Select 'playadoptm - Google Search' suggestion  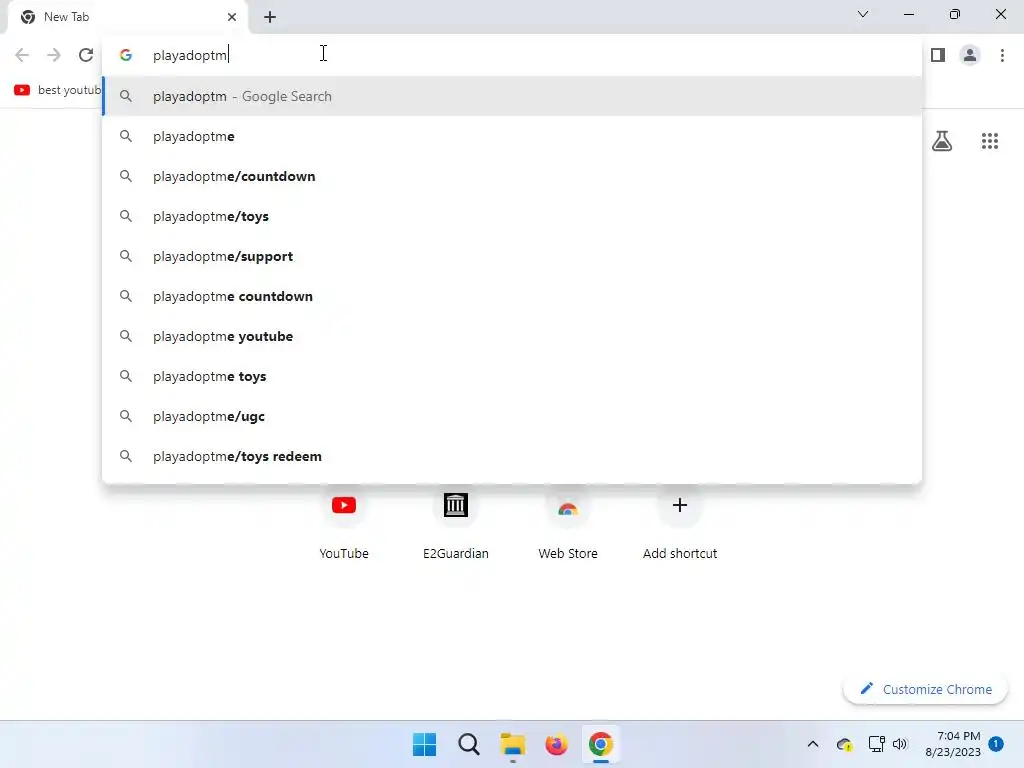pos(512,96)
